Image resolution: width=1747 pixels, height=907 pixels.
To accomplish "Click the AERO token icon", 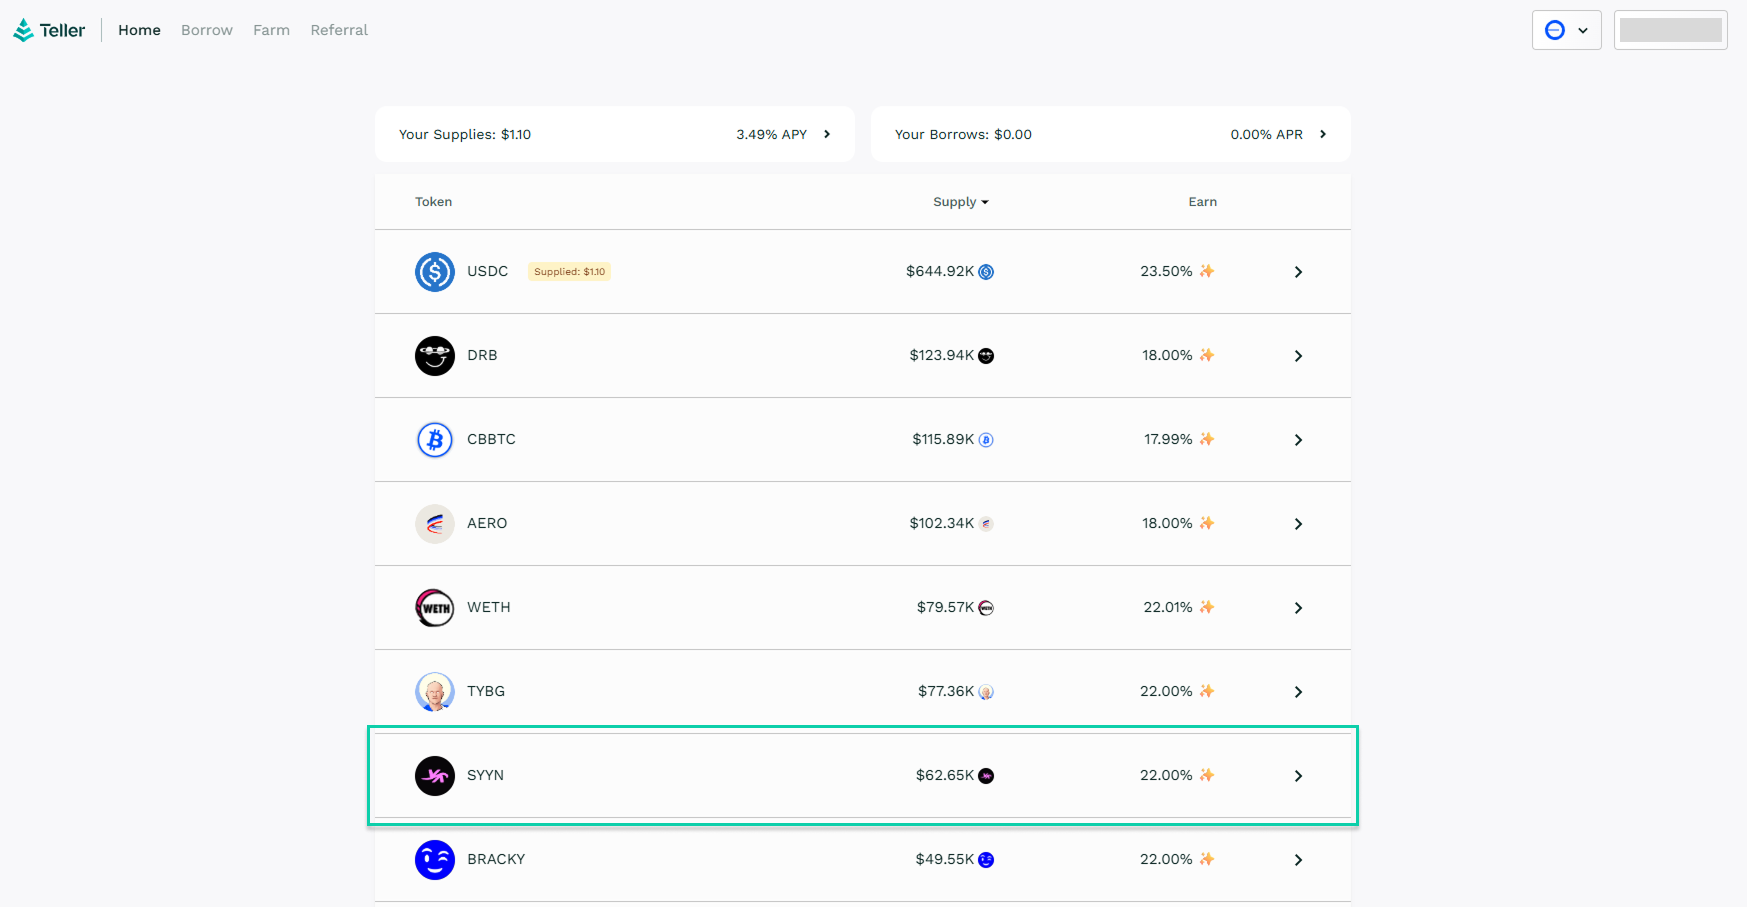I will coord(434,524).
